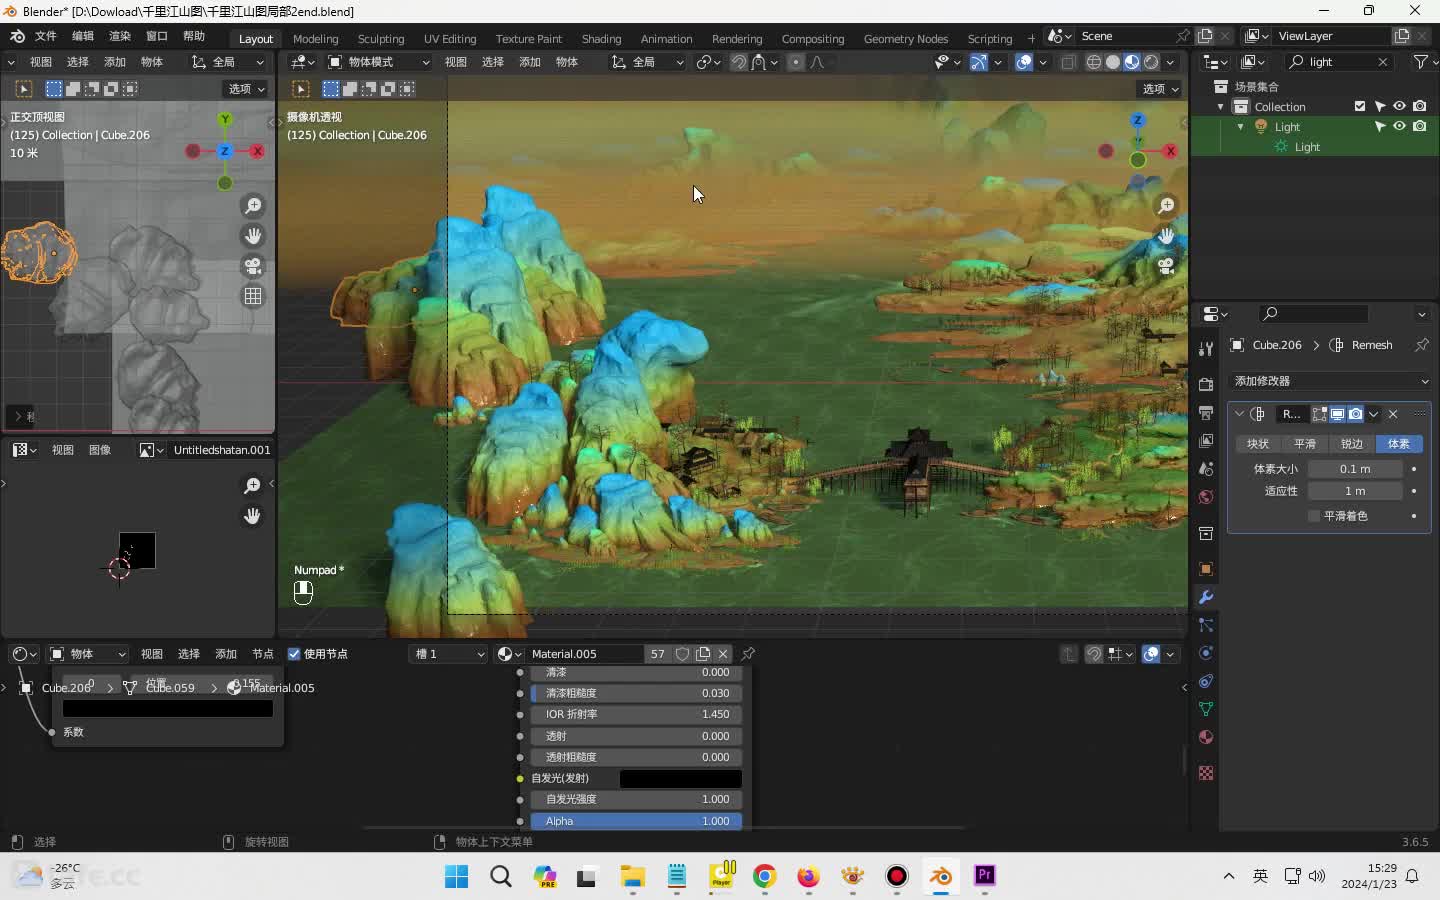This screenshot has width=1440, height=900.
Task: Open Premiere Pro from the taskbar
Action: coord(985,876)
